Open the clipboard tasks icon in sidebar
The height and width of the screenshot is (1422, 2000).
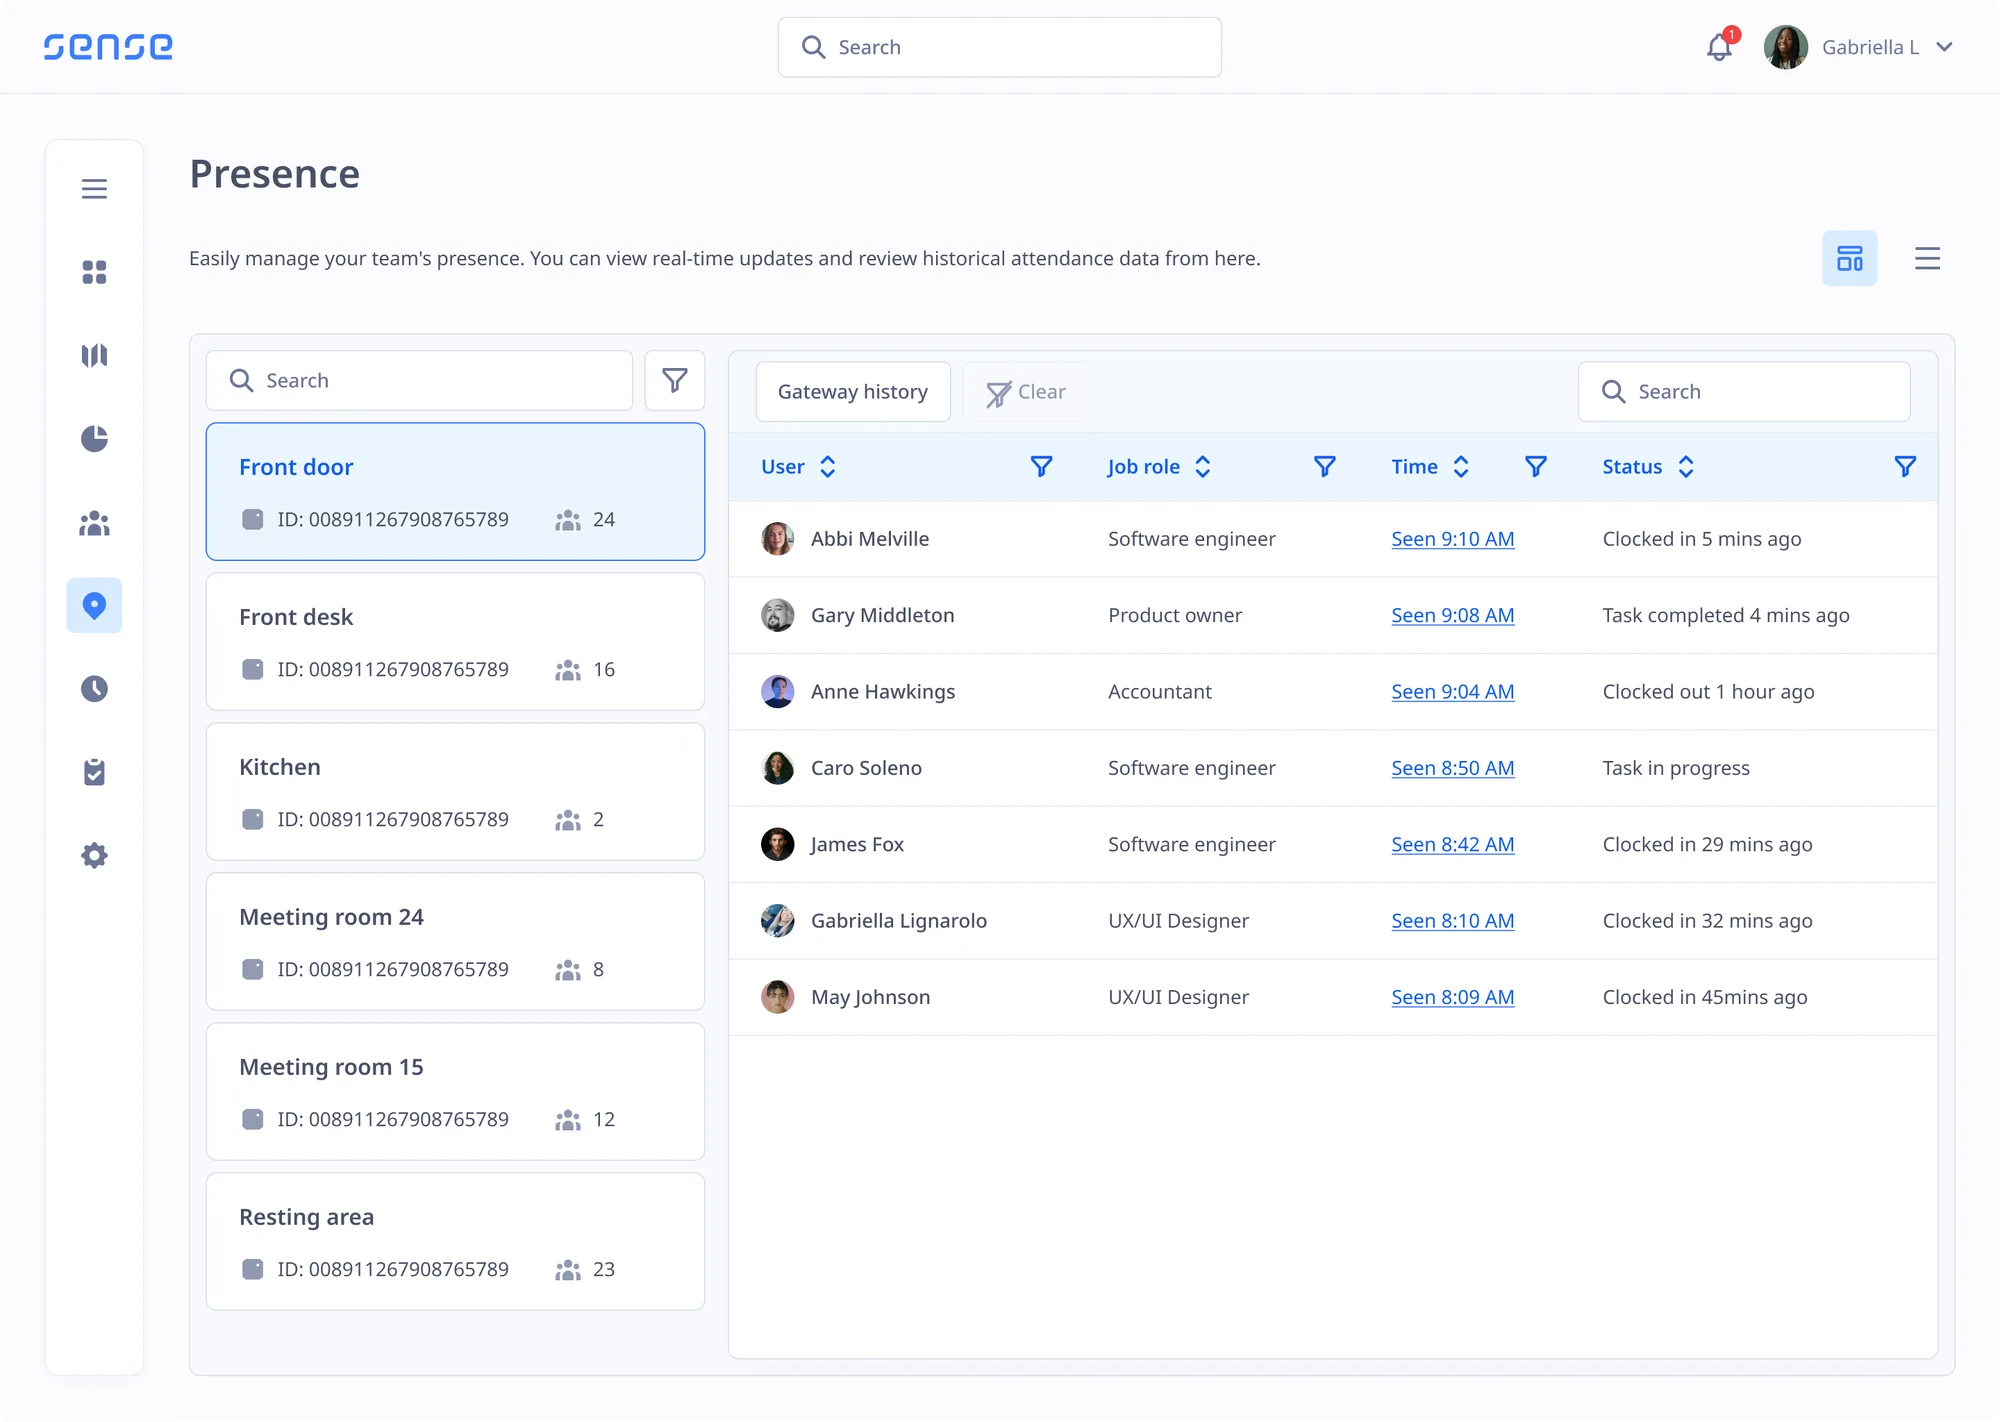click(94, 772)
